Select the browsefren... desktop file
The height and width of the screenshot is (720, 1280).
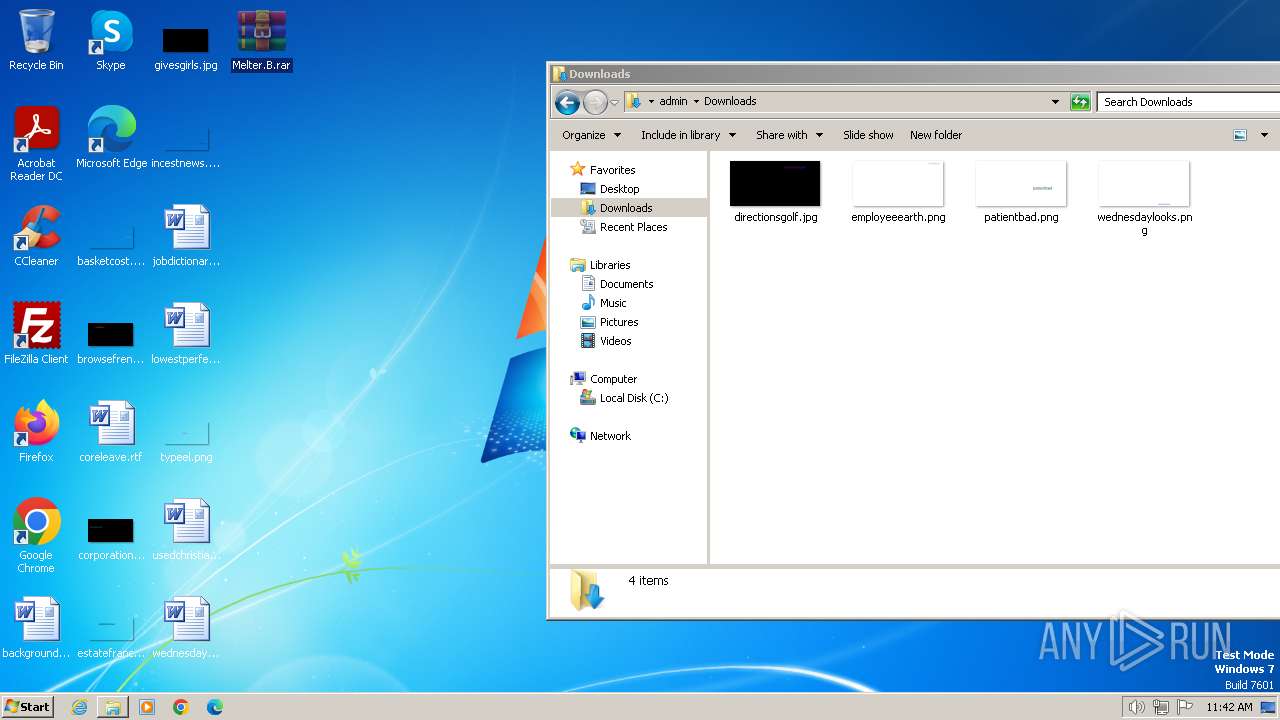tap(111, 342)
